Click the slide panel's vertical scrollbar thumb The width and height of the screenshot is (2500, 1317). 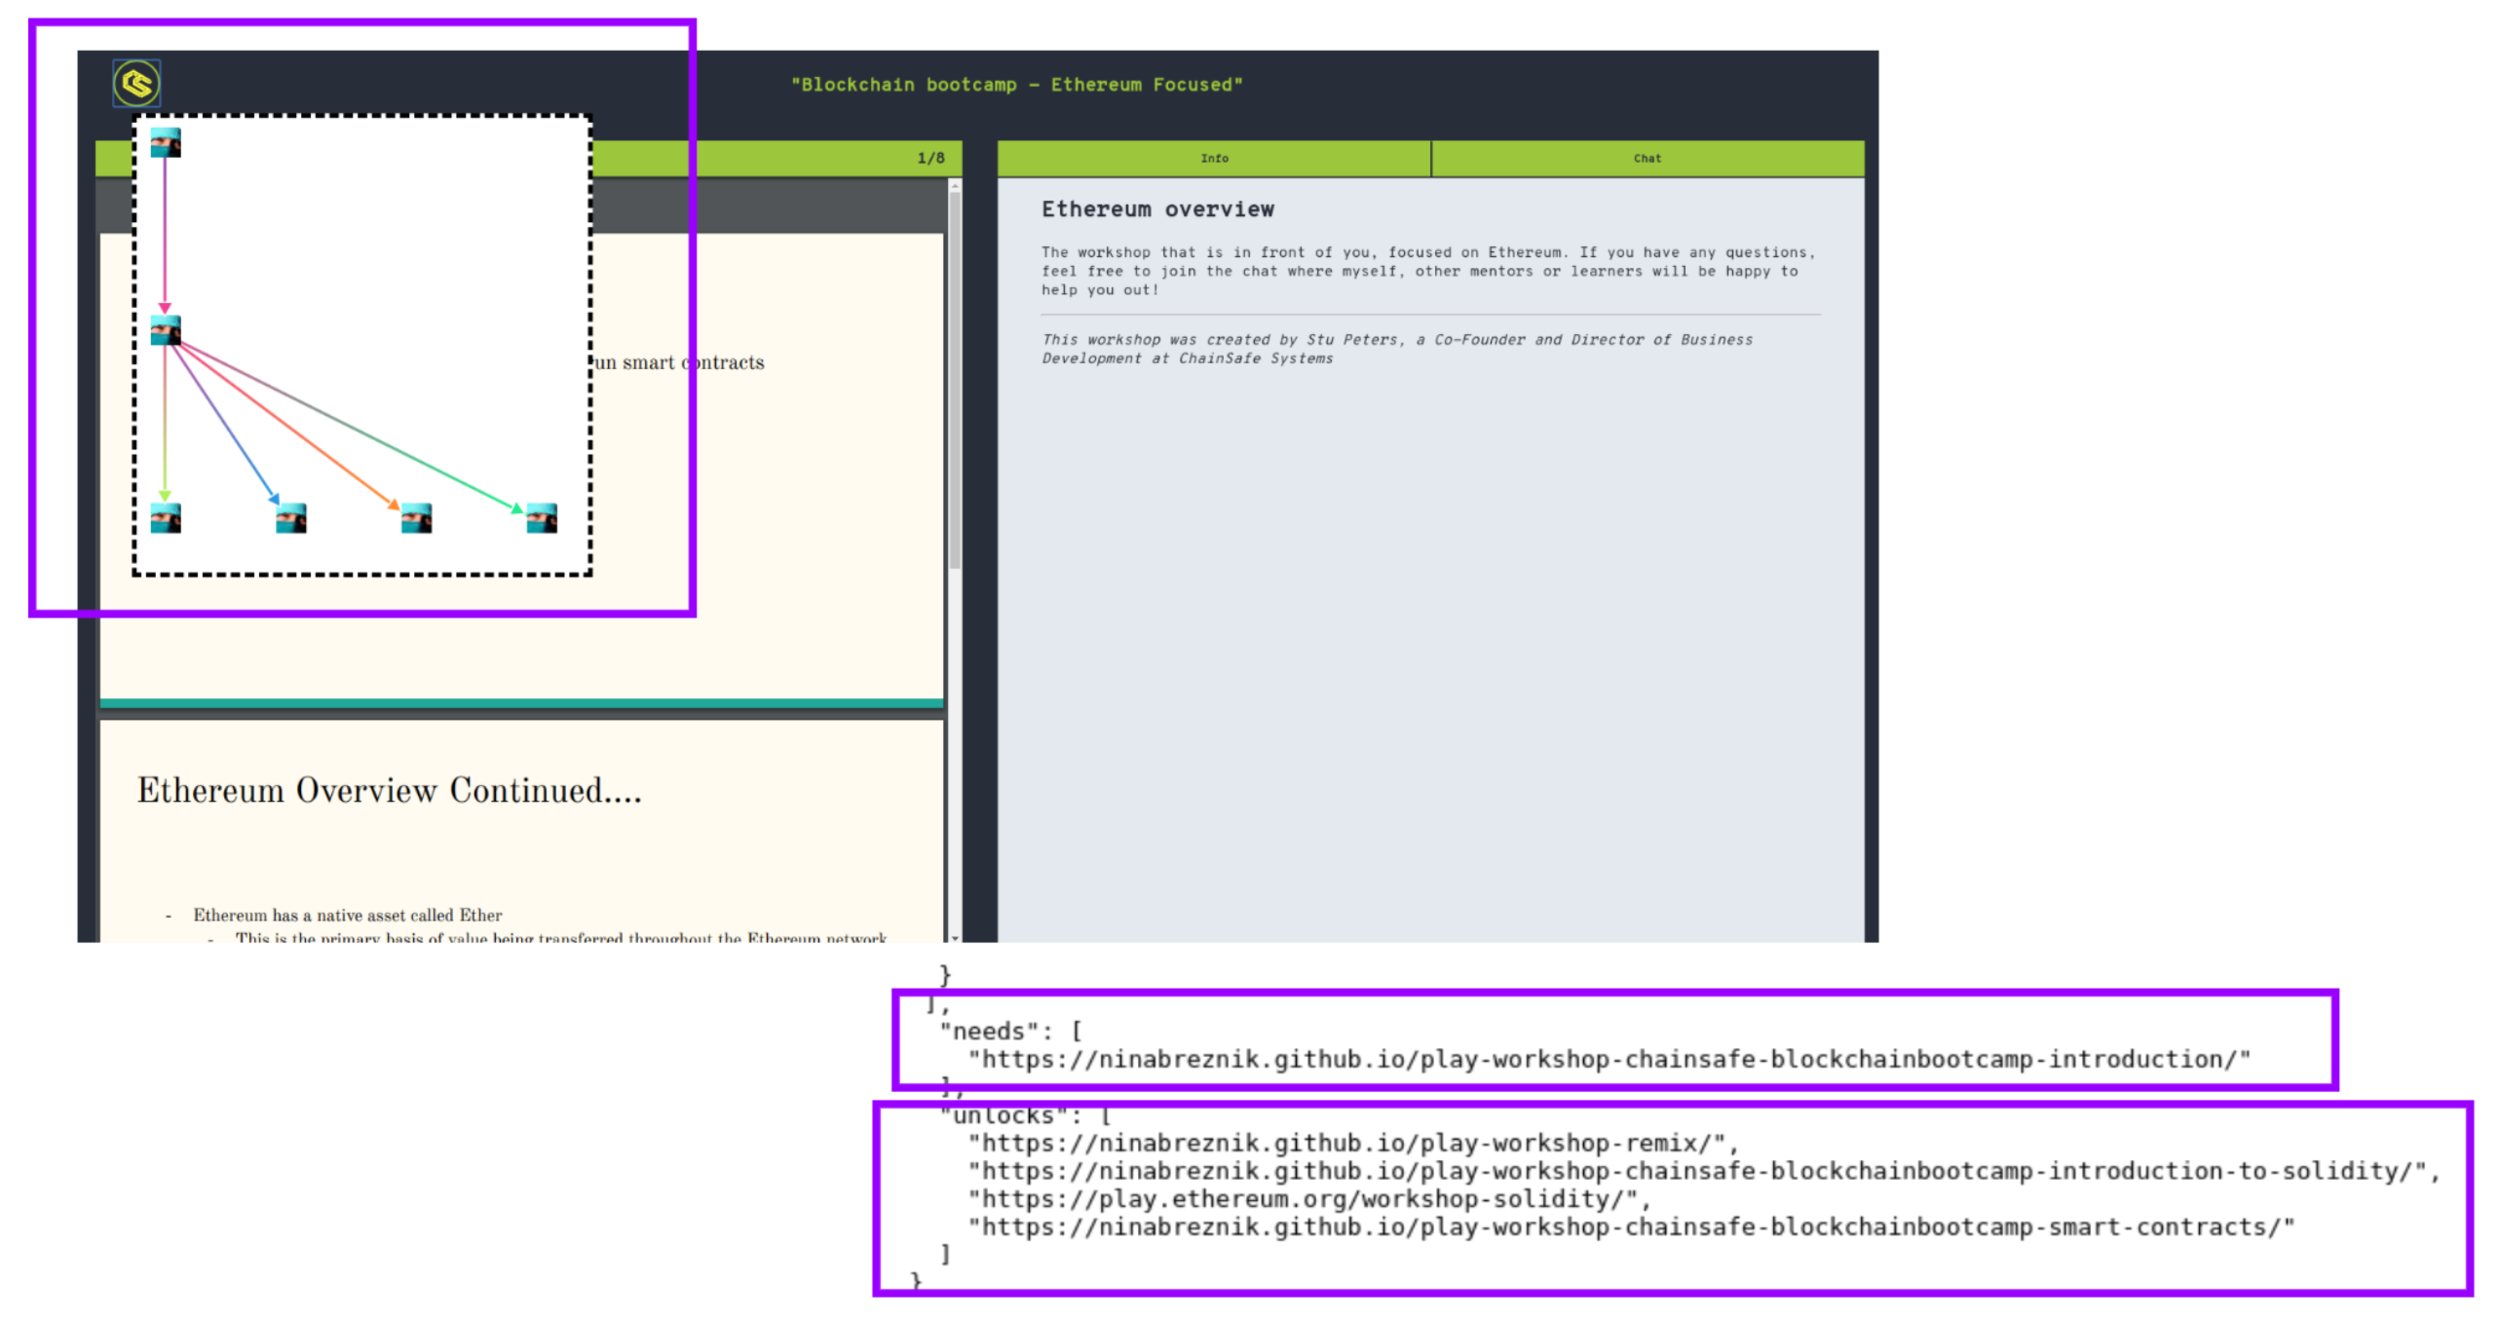(955, 380)
